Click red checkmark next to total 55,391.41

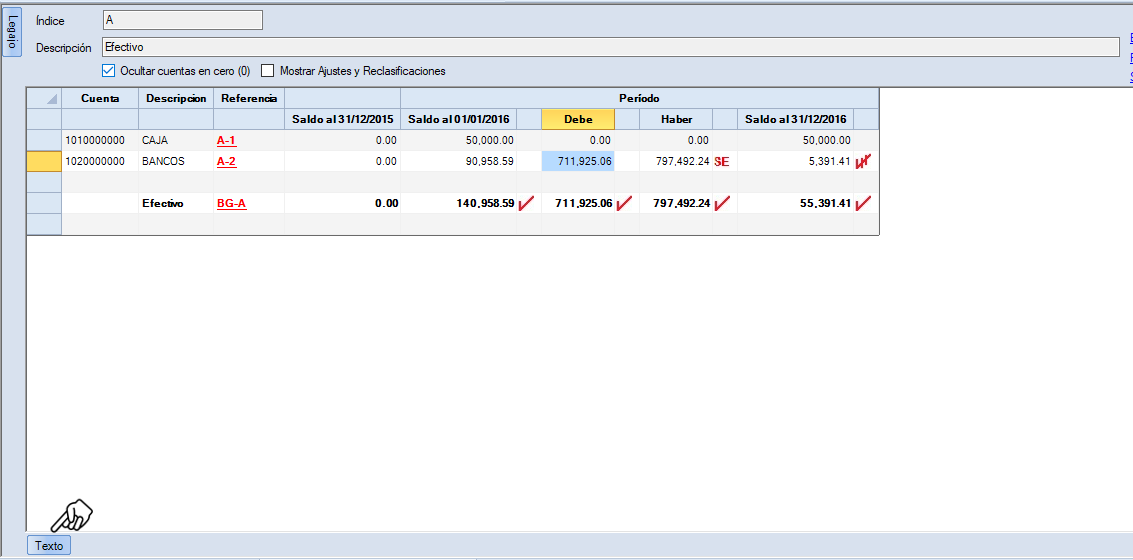click(x=863, y=203)
